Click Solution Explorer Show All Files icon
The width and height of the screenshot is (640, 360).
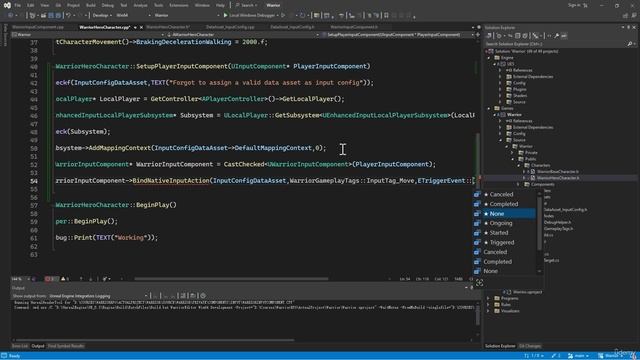tap(525, 36)
